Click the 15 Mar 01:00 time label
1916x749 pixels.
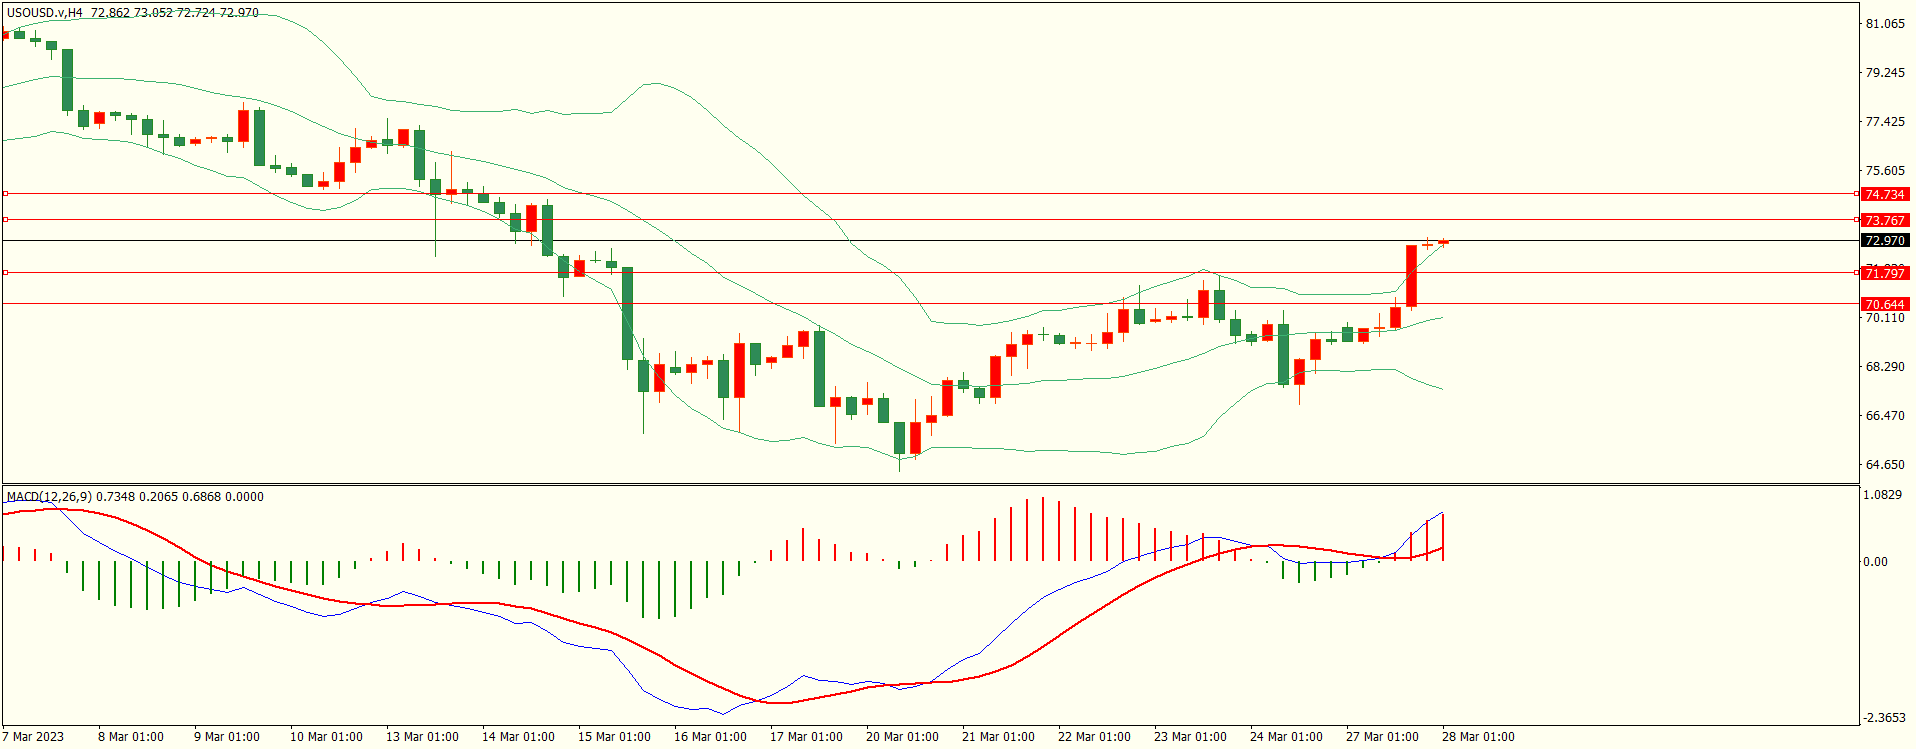coord(614,737)
